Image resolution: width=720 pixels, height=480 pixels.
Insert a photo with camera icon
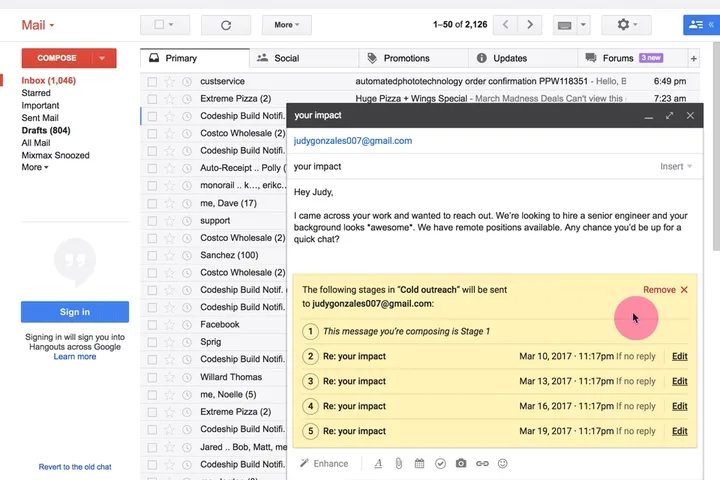pyautogui.click(x=461, y=463)
